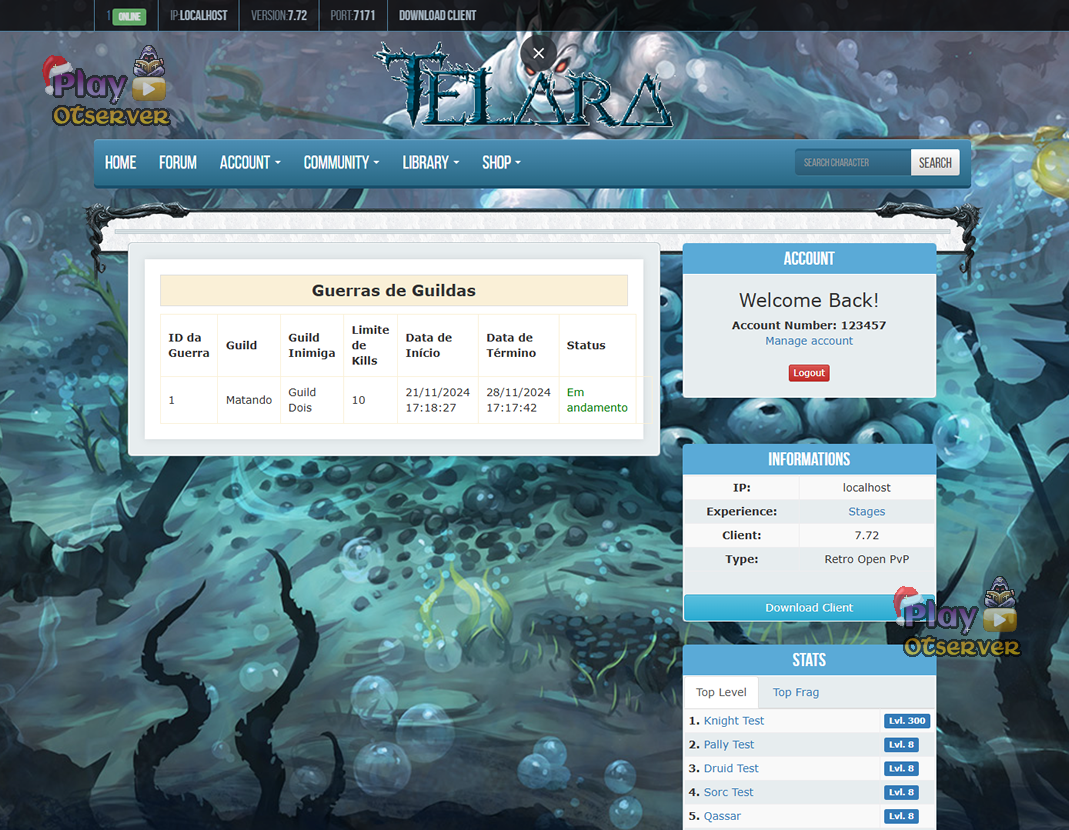Click the Stats panel header

coord(809,660)
